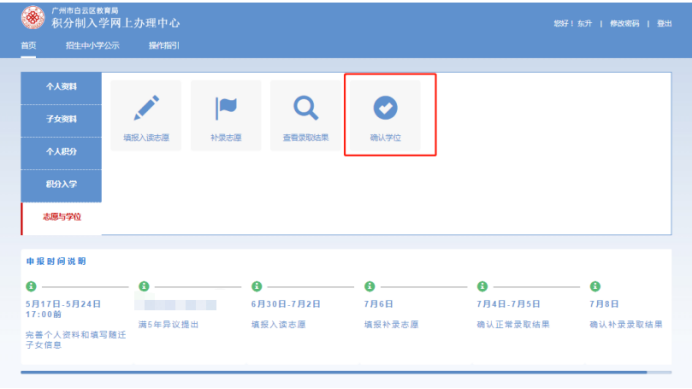This screenshot has height=389, width=692.
Task: Click the 满5年异议提出 text
Action: click(169, 325)
